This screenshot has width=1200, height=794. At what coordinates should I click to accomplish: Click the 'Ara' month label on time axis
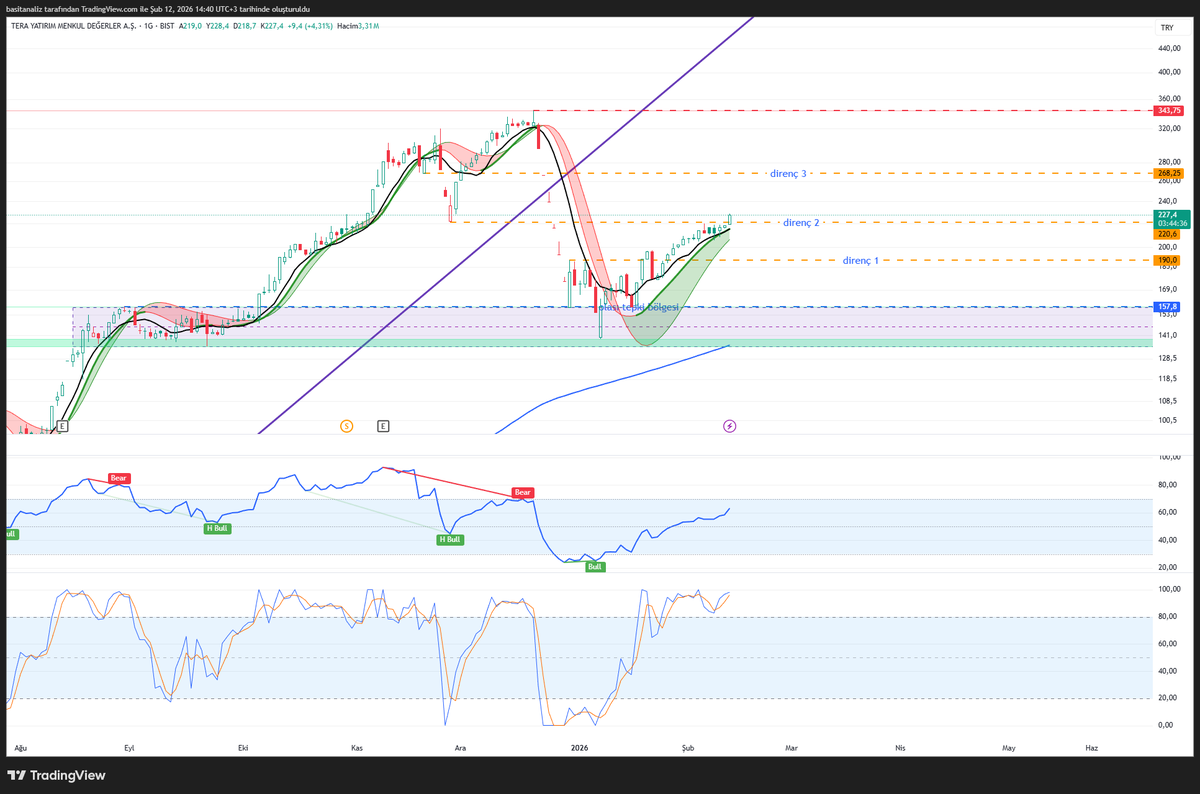tap(461, 747)
